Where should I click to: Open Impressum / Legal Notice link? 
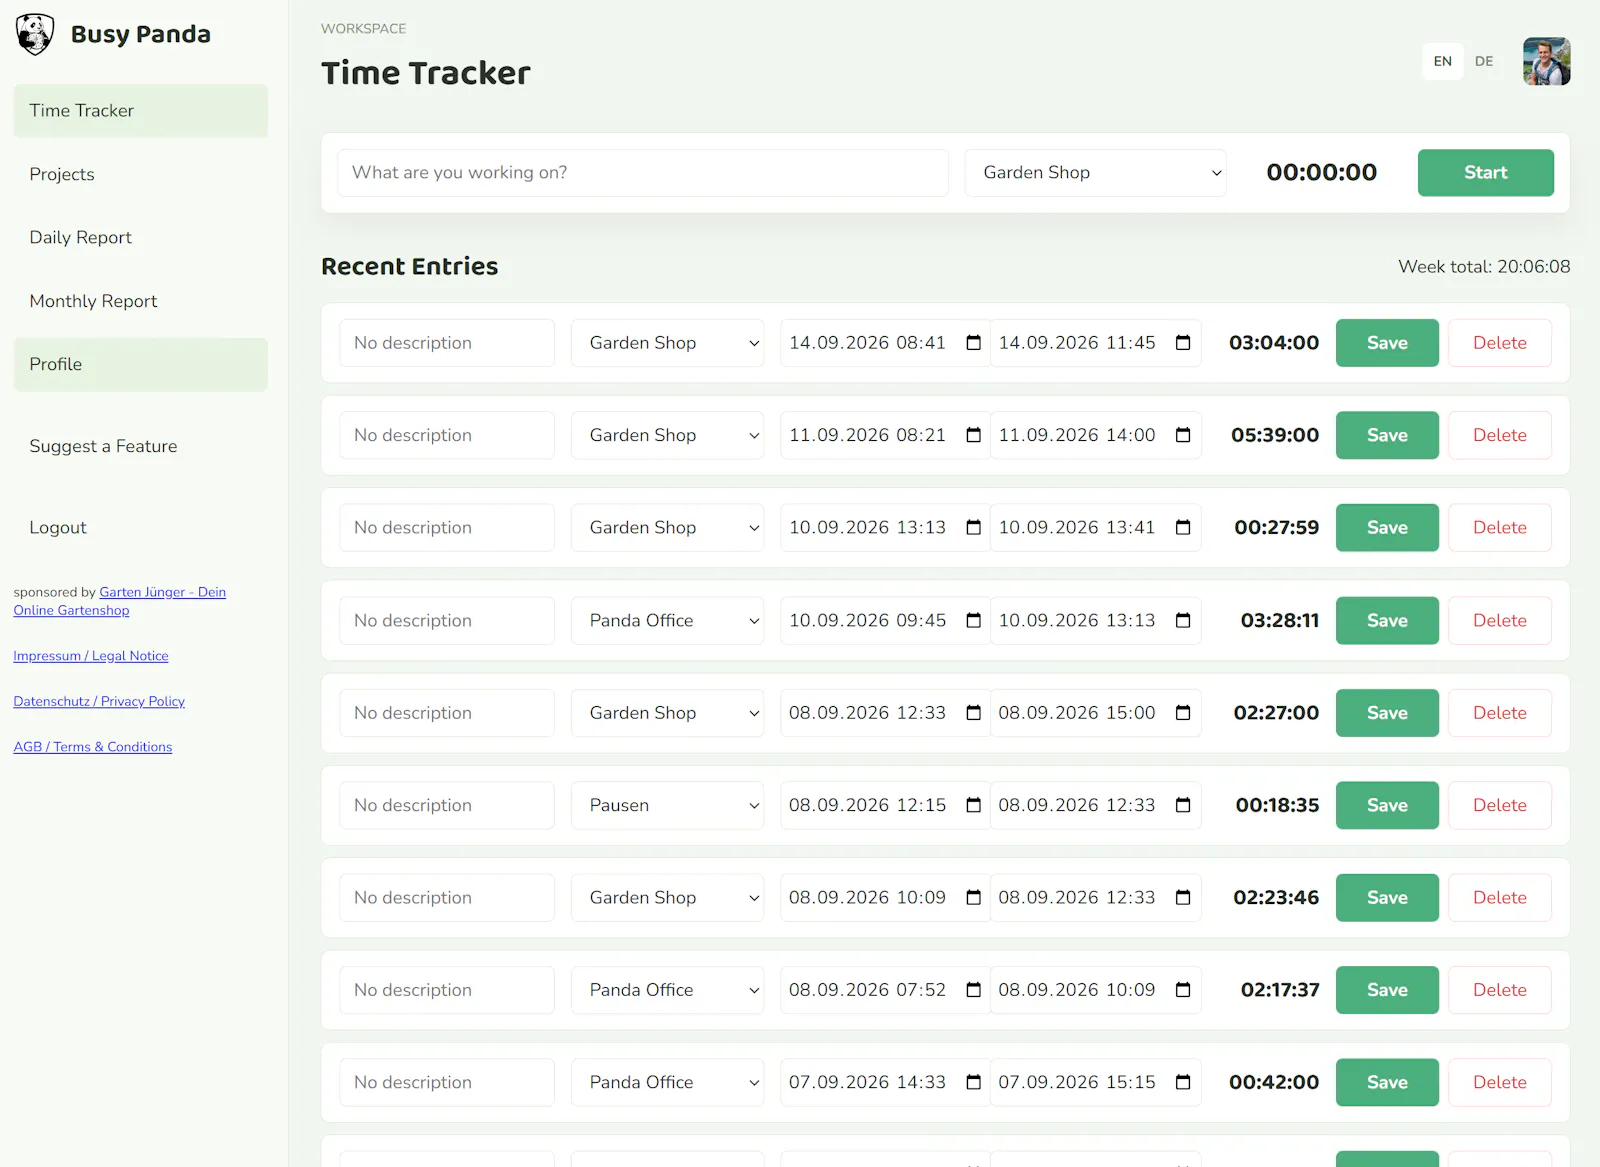click(91, 656)
